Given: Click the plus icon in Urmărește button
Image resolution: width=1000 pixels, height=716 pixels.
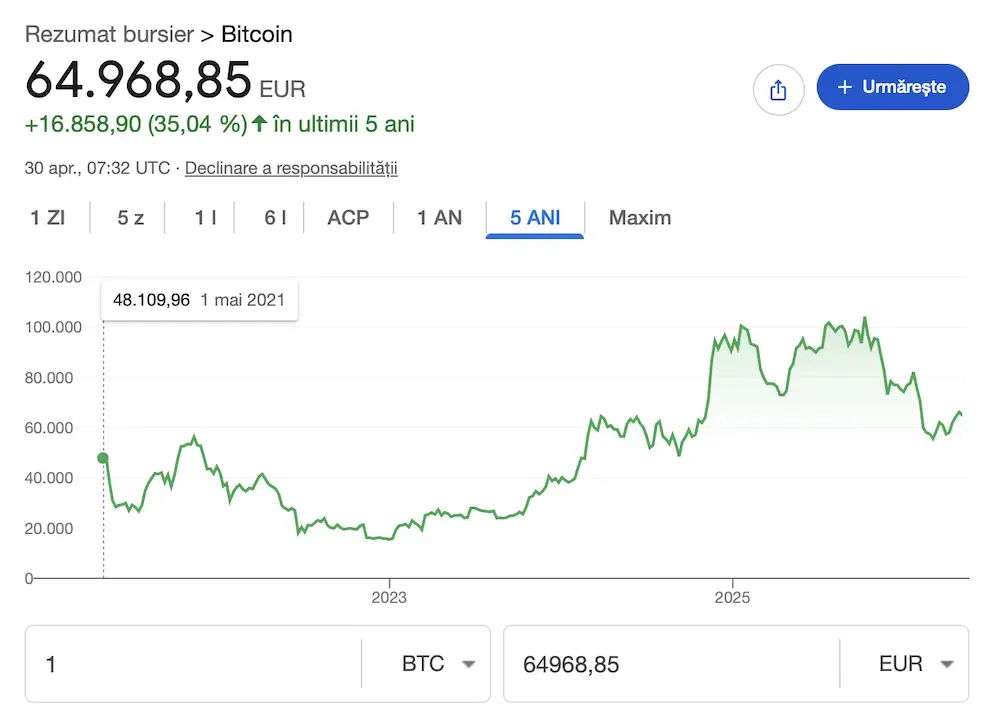Looking at the screenshot, I should click(844, 87).
